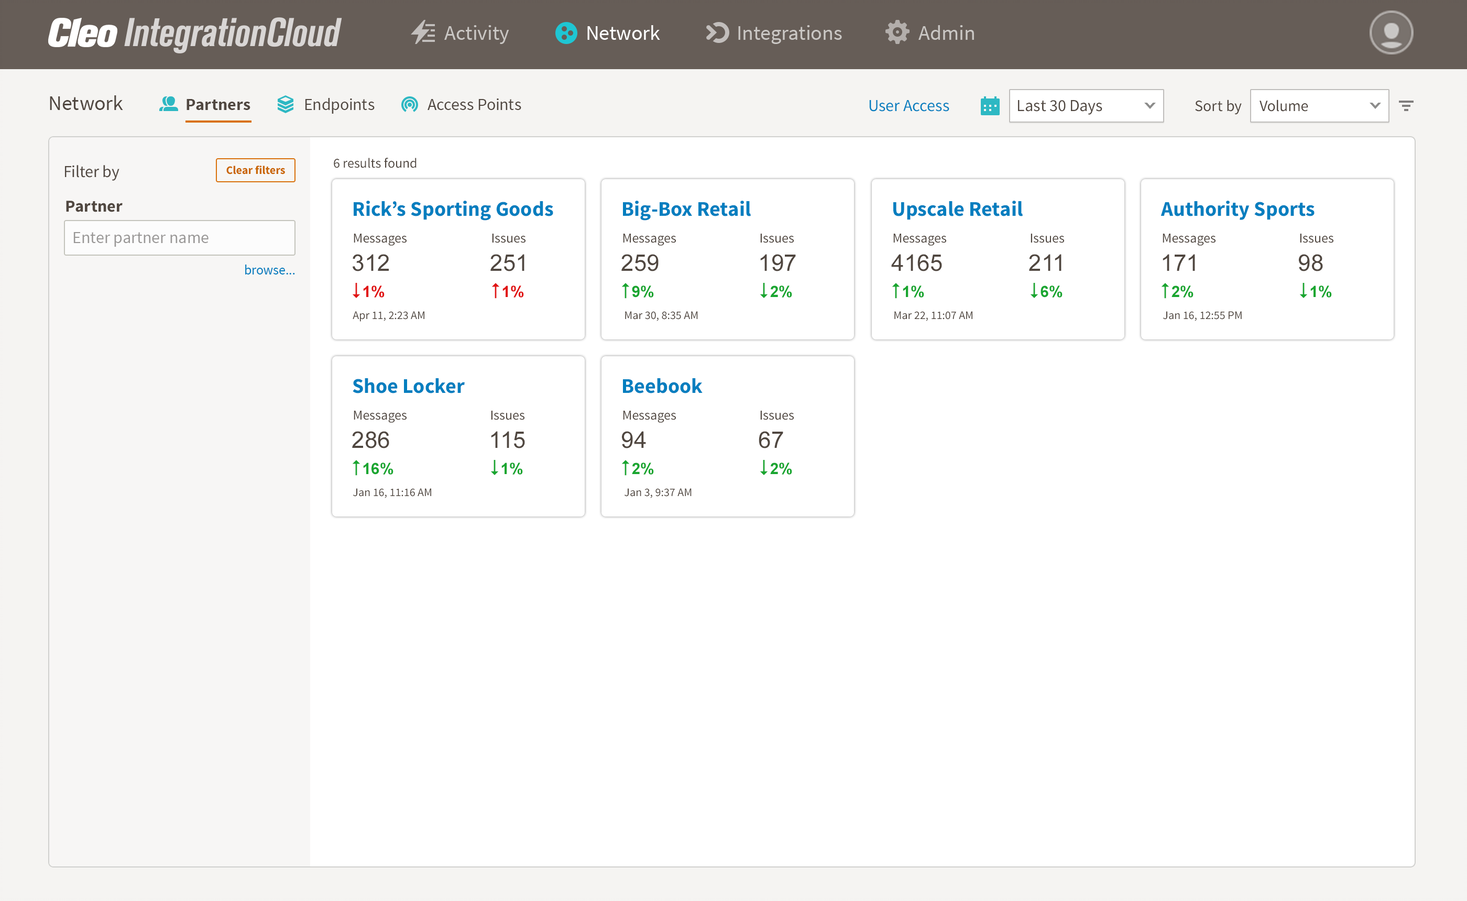Click Big-Box Retail issues count 197
The width and height of the screenshot is (1467, 901).
777,263
